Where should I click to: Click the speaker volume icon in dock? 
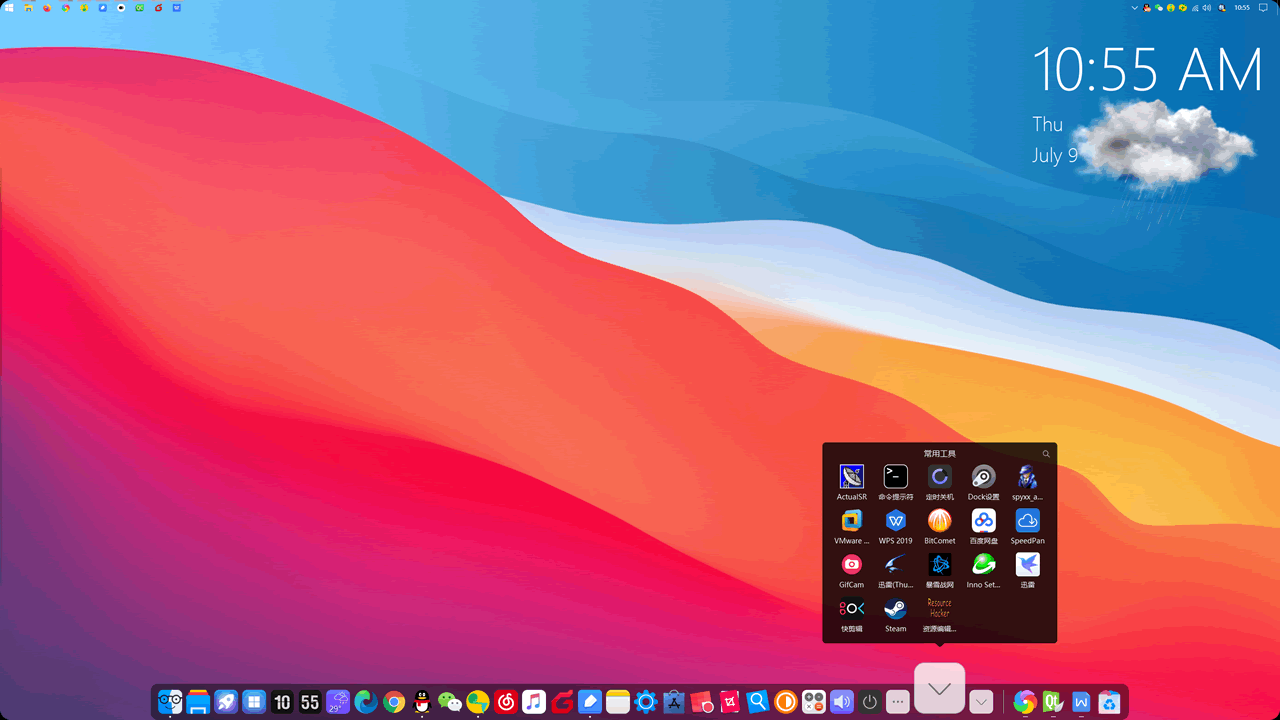coord(841,702)
